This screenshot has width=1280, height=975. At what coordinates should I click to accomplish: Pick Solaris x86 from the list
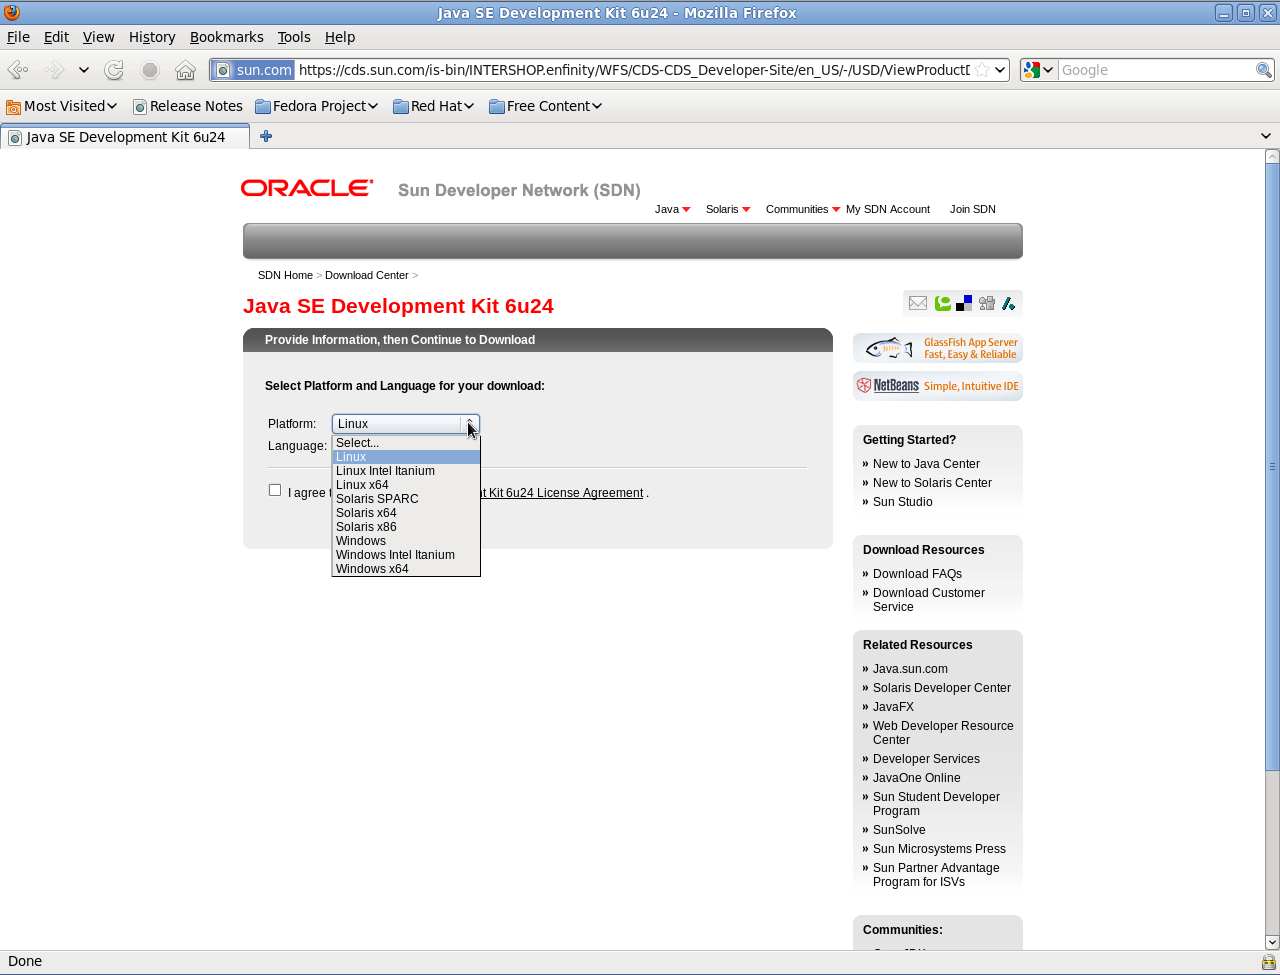tap(406, 527)
